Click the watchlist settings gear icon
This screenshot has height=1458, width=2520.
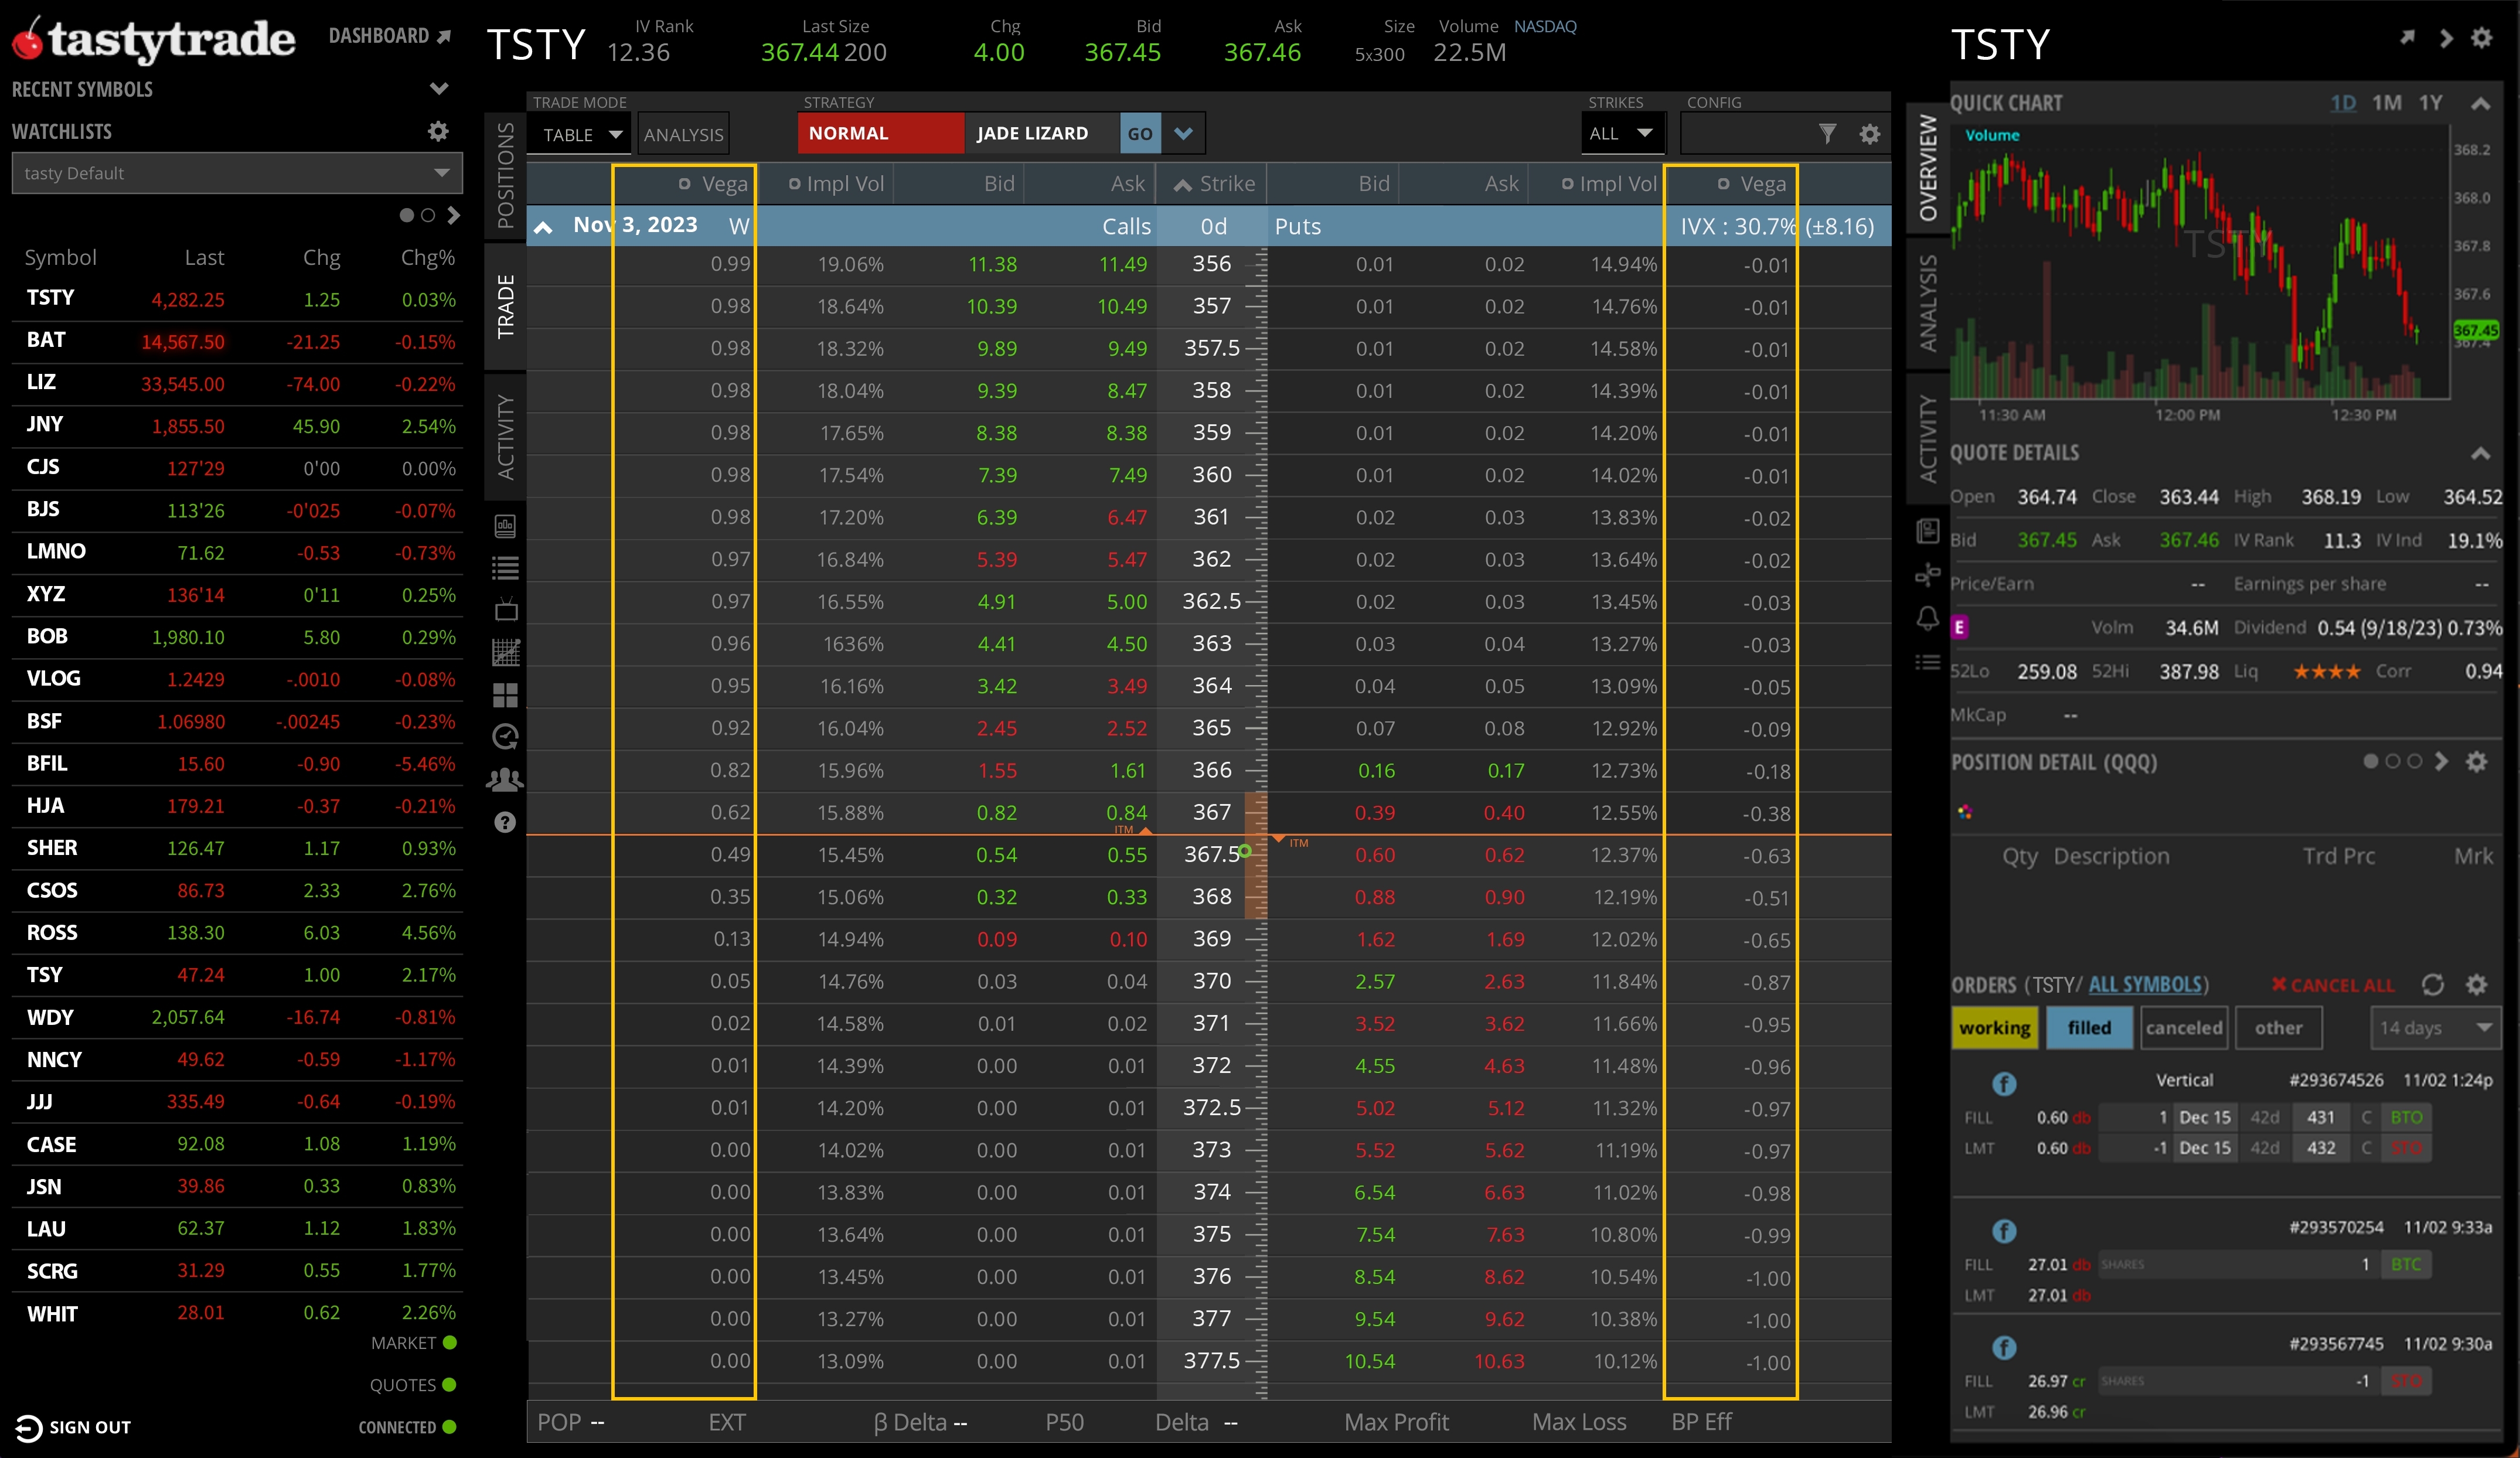click(438, 131)
